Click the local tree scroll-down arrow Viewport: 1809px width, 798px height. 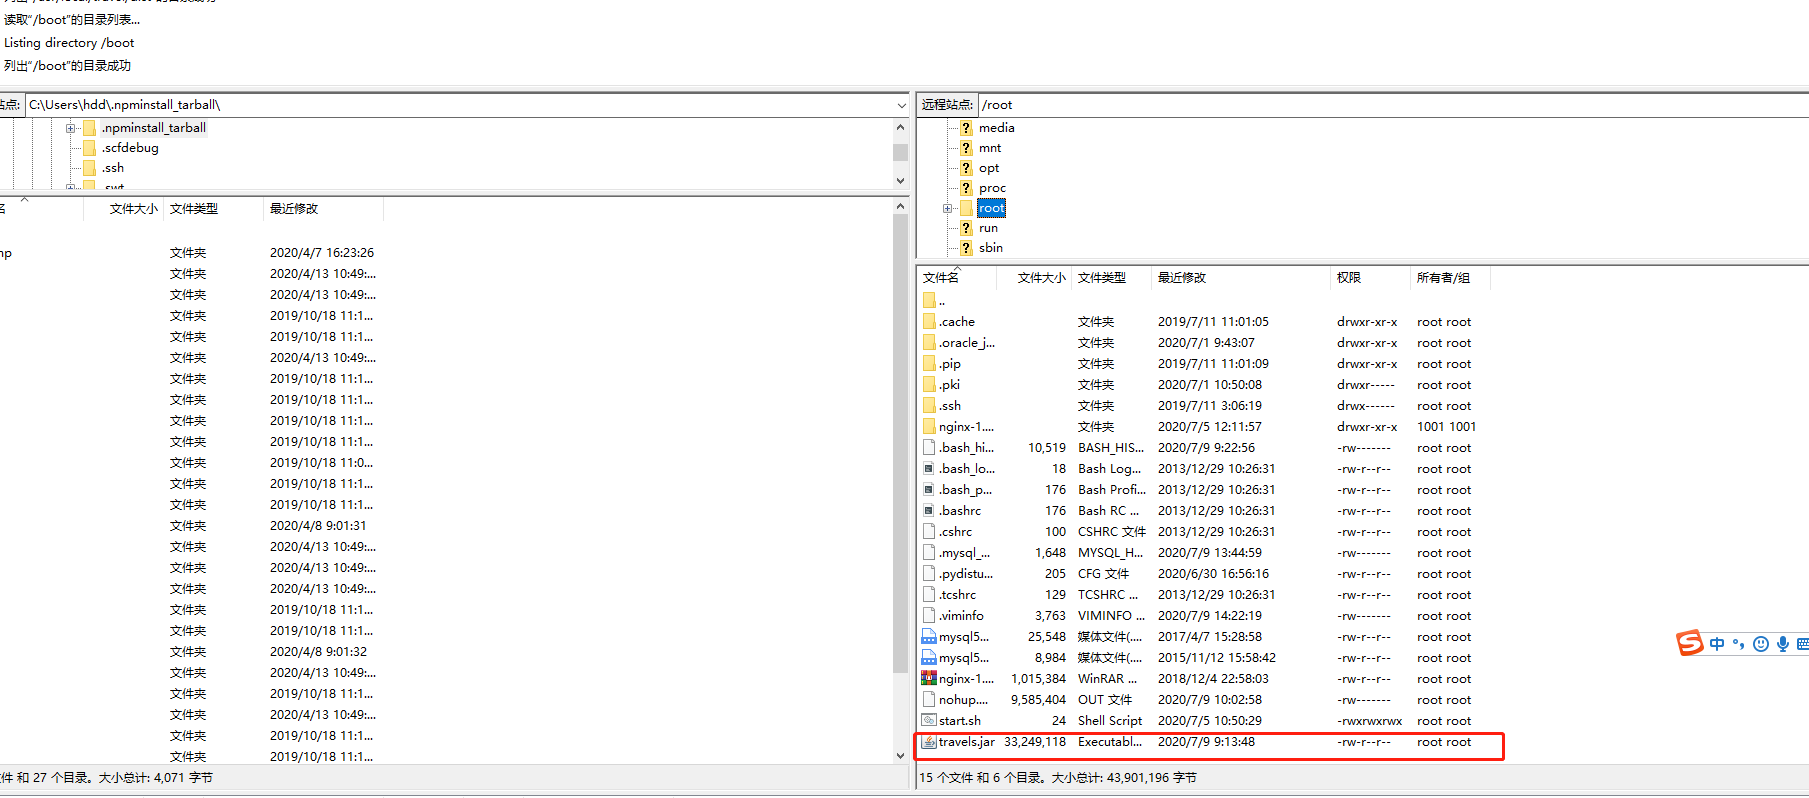901,181
